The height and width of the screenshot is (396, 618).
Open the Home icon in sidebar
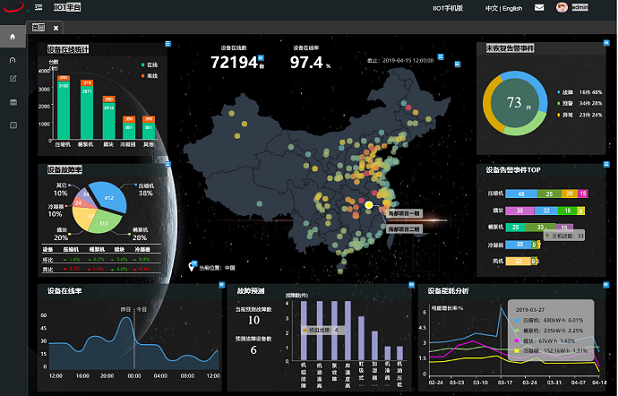pos(13,37)
